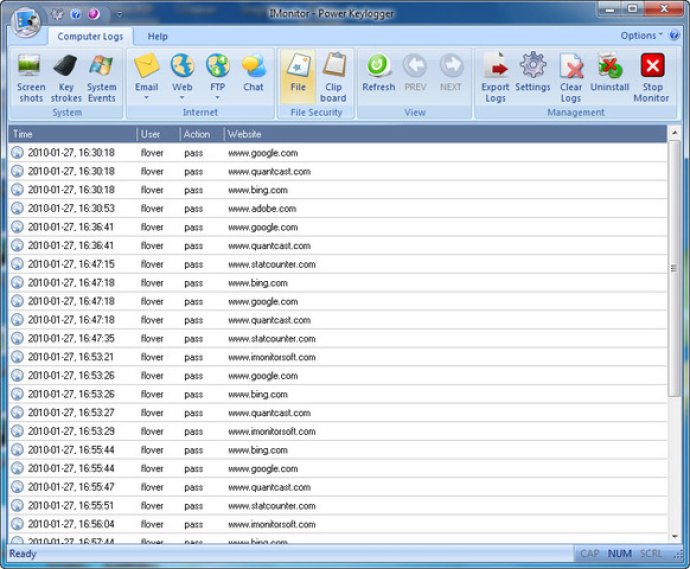Image resolution: width=690 pixels, height=569 pixels.
Task: Click the IMonitor application orb button
Action: (26, 22)
